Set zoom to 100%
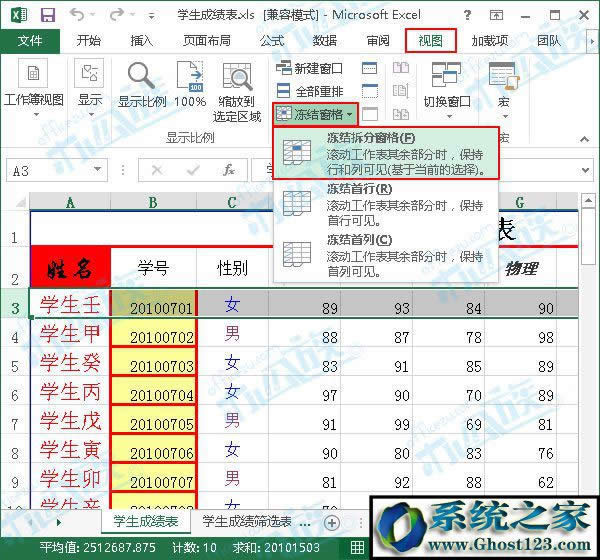The width and height of the screenshot is (600, 560). [x=190, y=85]
